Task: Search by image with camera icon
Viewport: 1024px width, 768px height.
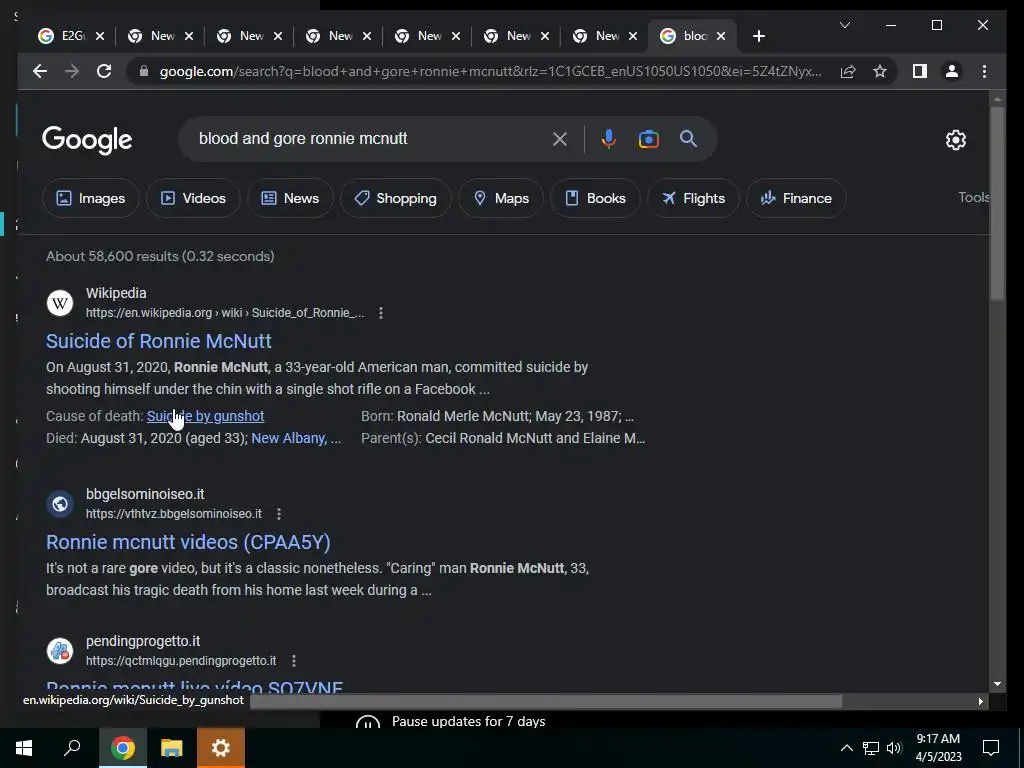Action: point(648,139)
